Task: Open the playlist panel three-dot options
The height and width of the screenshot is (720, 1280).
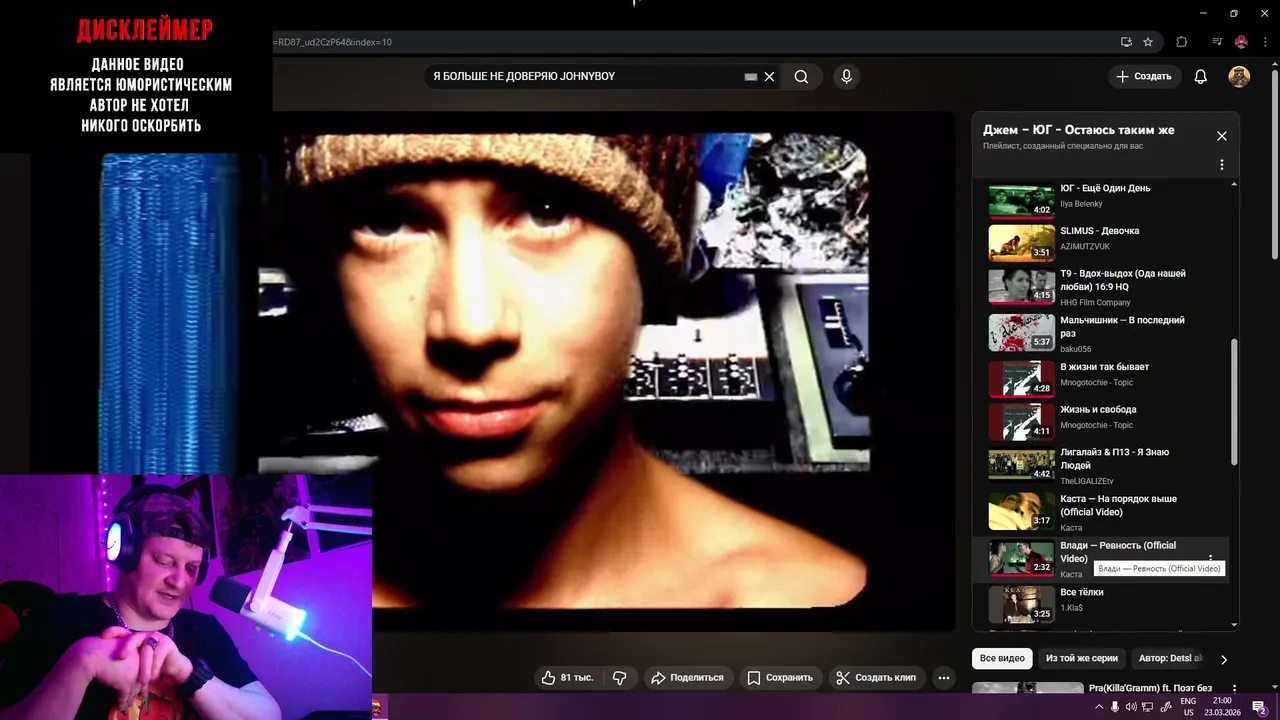Action: [x=1221, y=165]
